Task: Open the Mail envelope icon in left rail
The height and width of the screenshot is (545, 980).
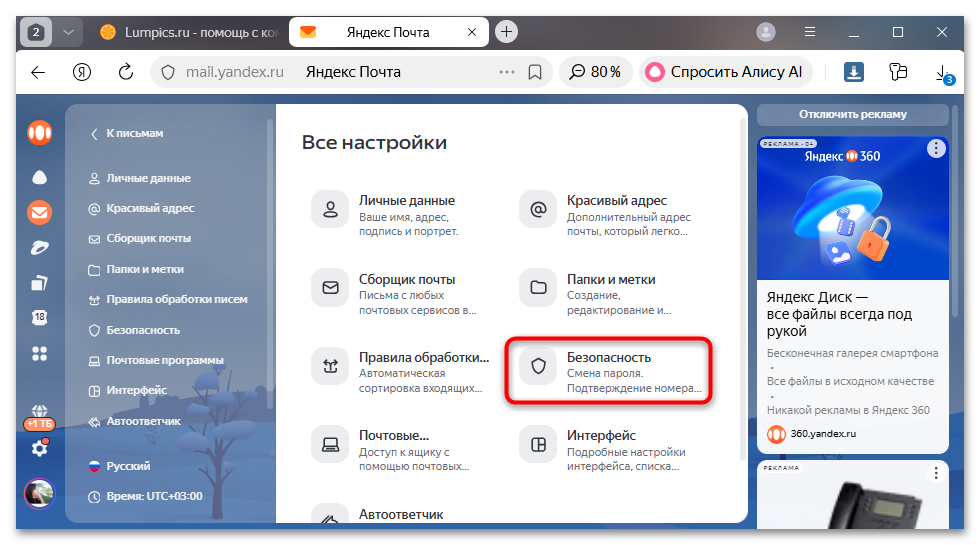Action: 39,213
